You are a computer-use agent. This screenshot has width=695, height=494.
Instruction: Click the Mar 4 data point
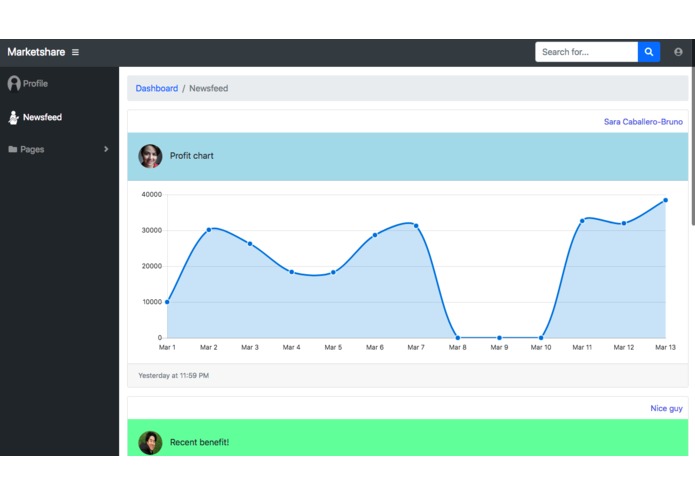[x=292, y=272]
